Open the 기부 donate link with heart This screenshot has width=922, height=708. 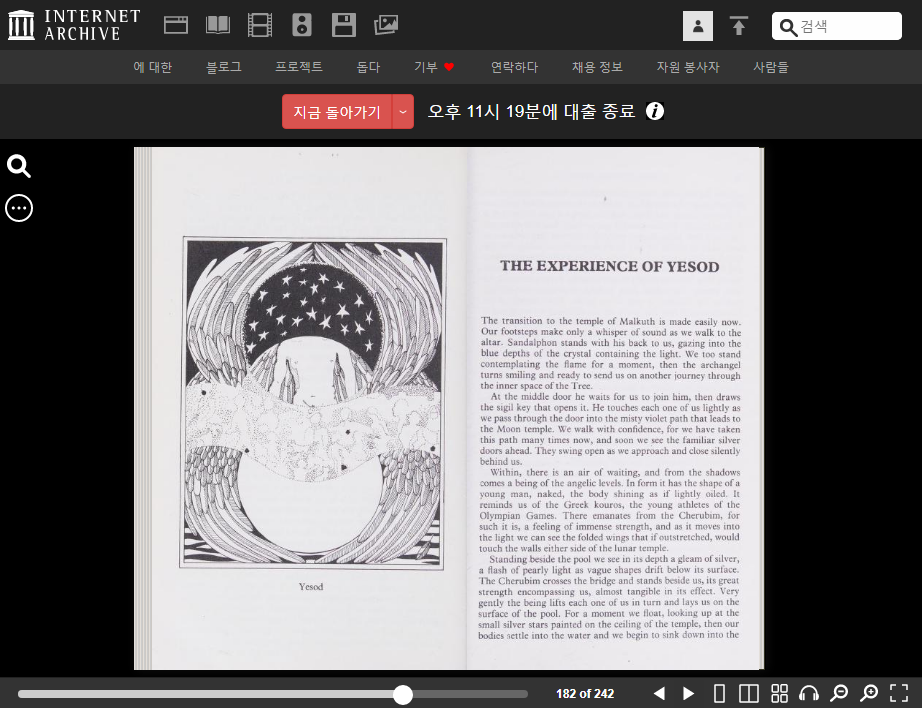(435, 67)
